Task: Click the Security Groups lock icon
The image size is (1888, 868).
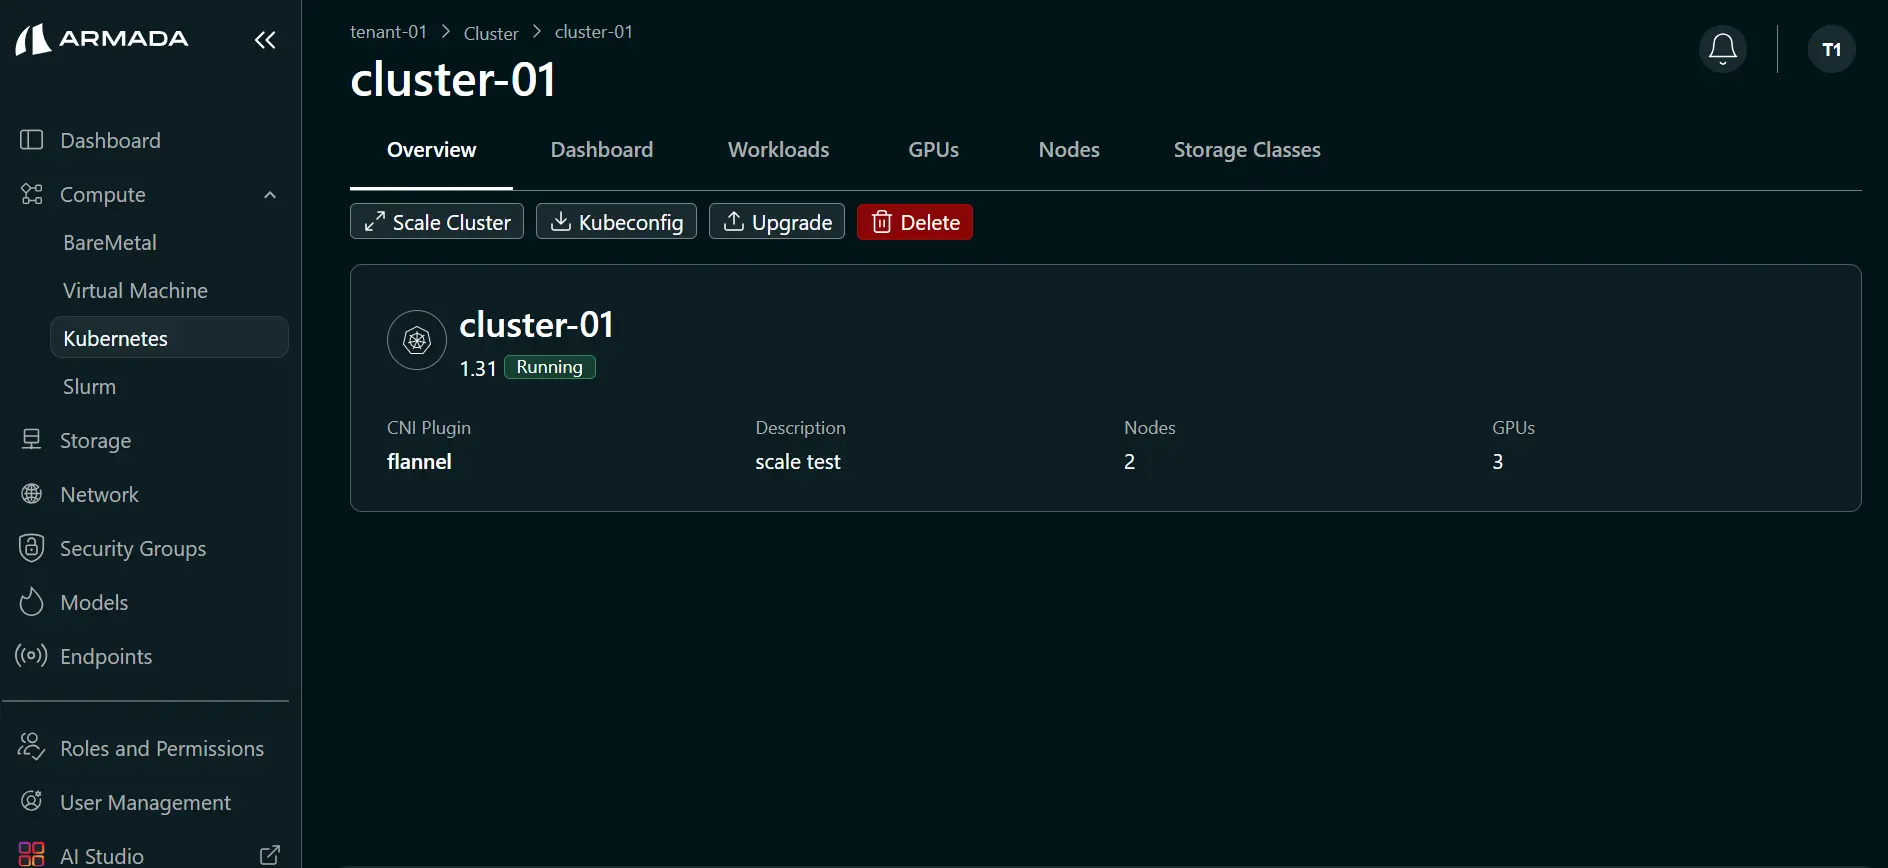Action: 32,548
